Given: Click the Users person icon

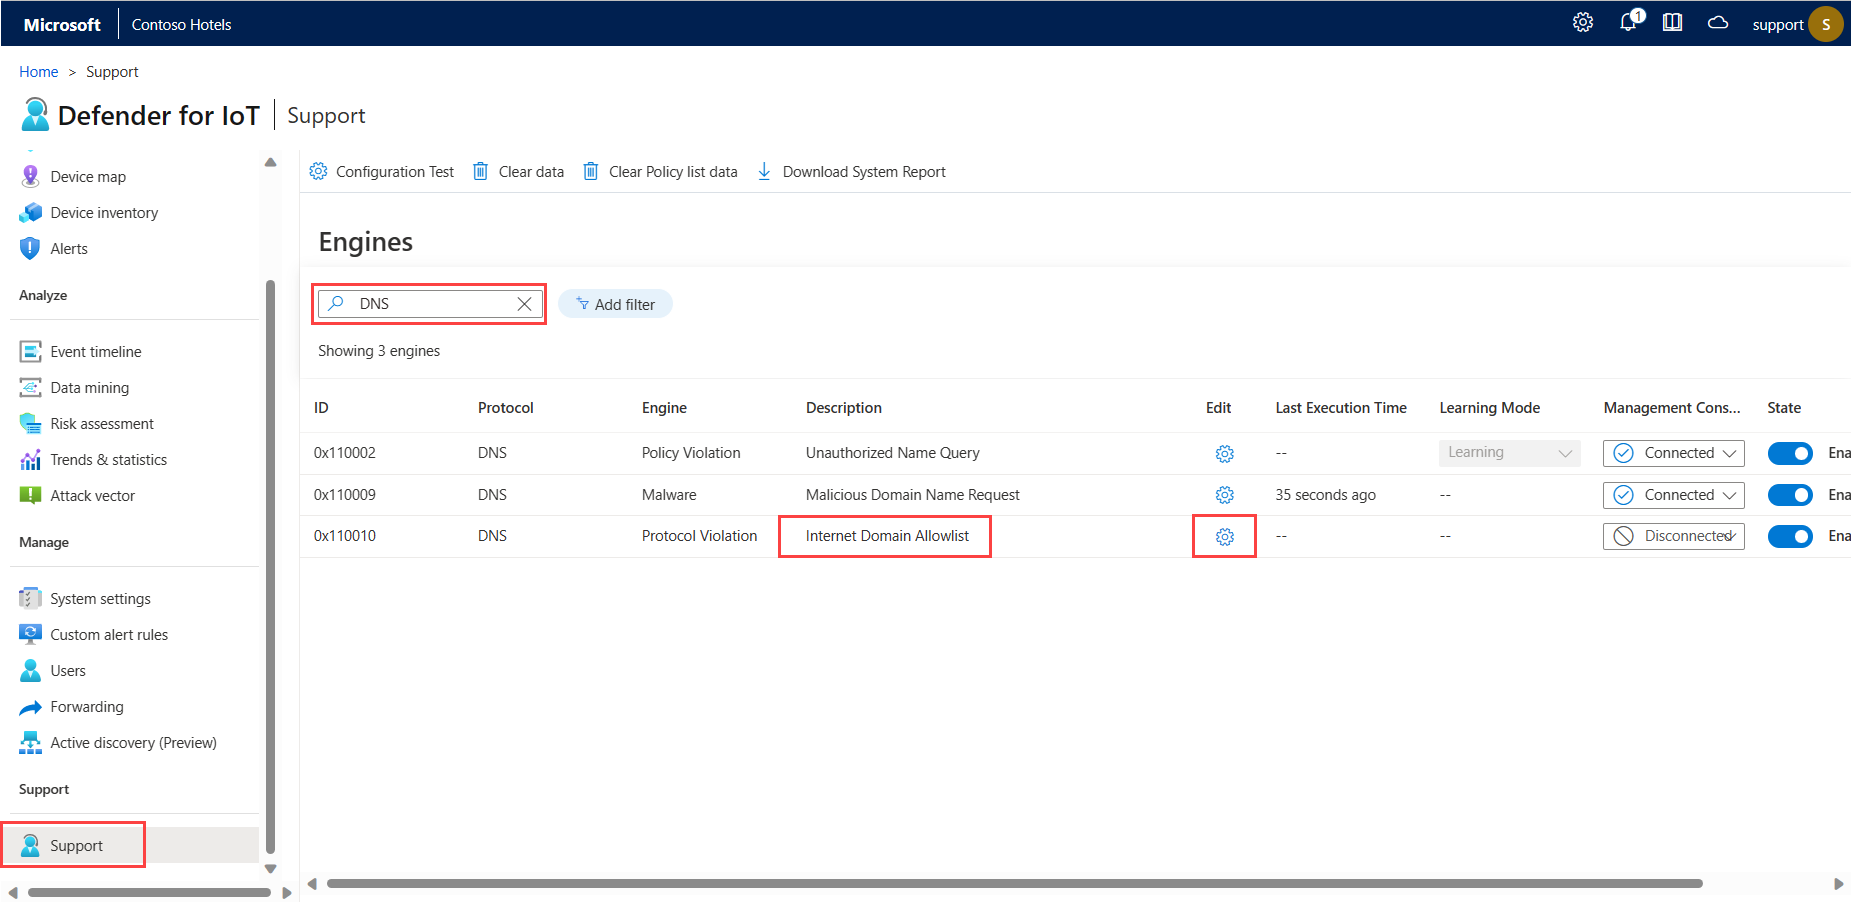Looking at the screenshot, I should 30,670.
